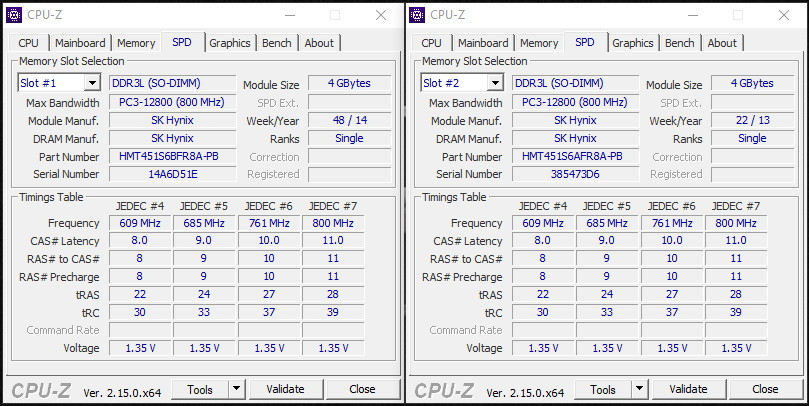Image resolution: width=809 pixels, height=406 pixels.
Task: Switch to the Mainboard tab in left window
Action: click(x=80, y=43)
